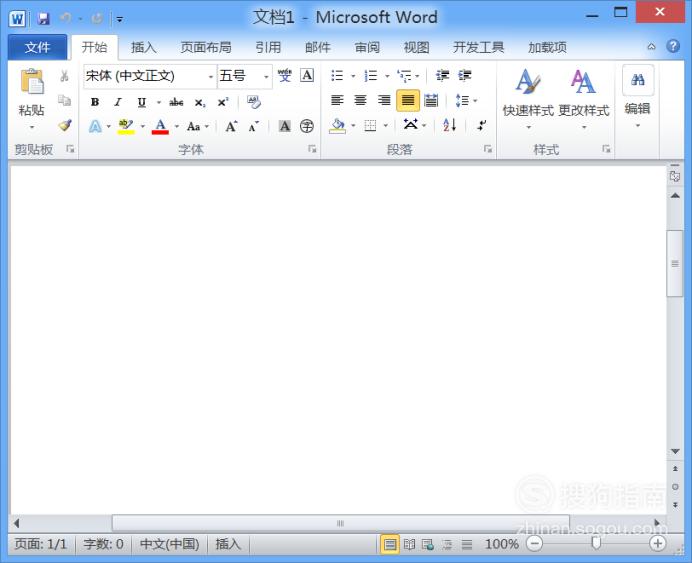Switch to print layout view
692x563 pixels.
pyautogui.click(x=390, y=544)
